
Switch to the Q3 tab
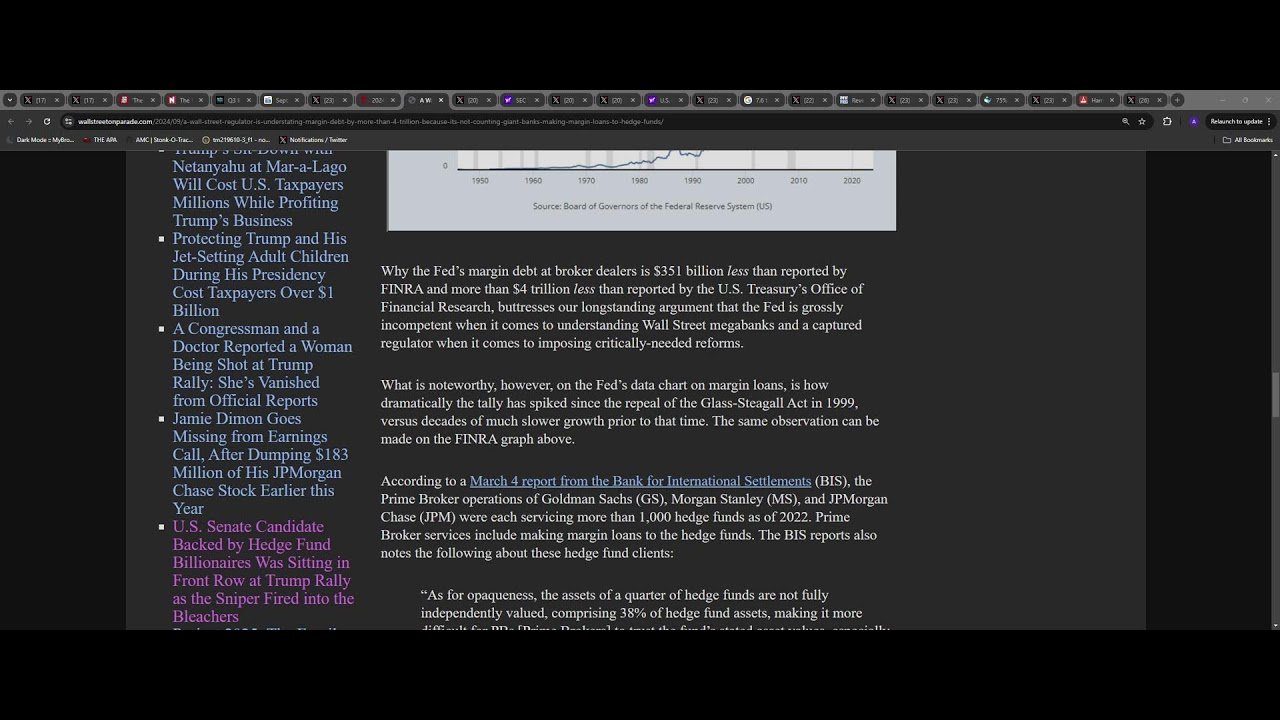pyautogui.click(x=233, y=100)
